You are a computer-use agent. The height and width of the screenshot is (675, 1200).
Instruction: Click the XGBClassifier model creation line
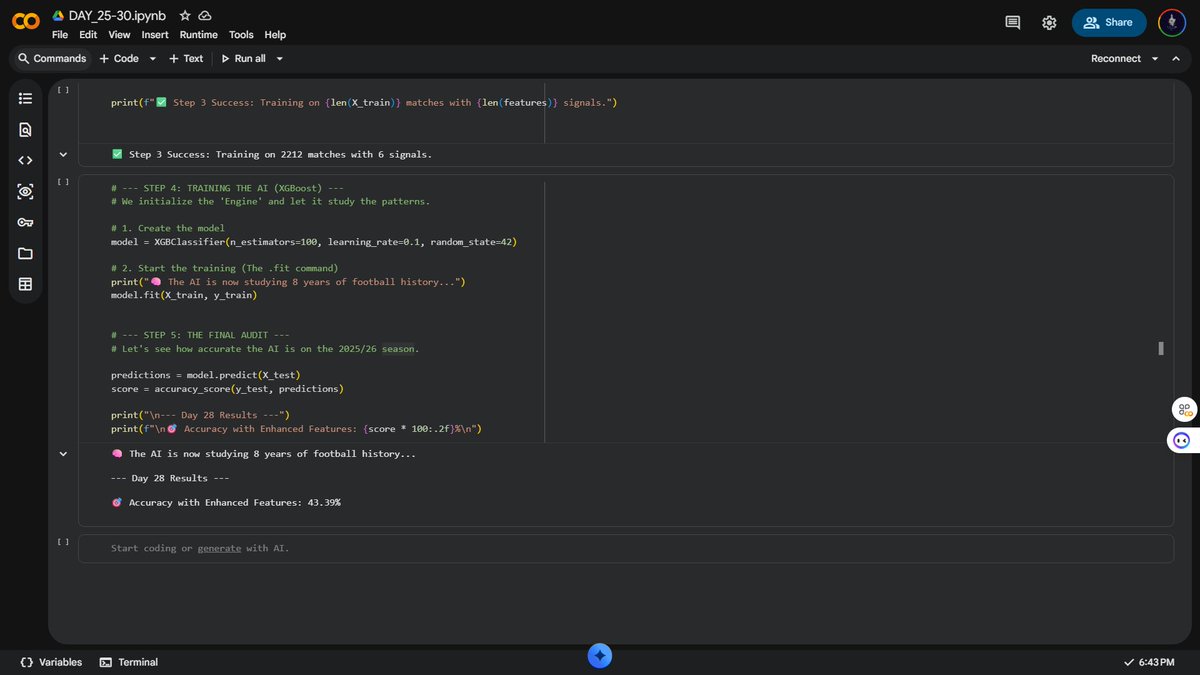pos(314,242)
